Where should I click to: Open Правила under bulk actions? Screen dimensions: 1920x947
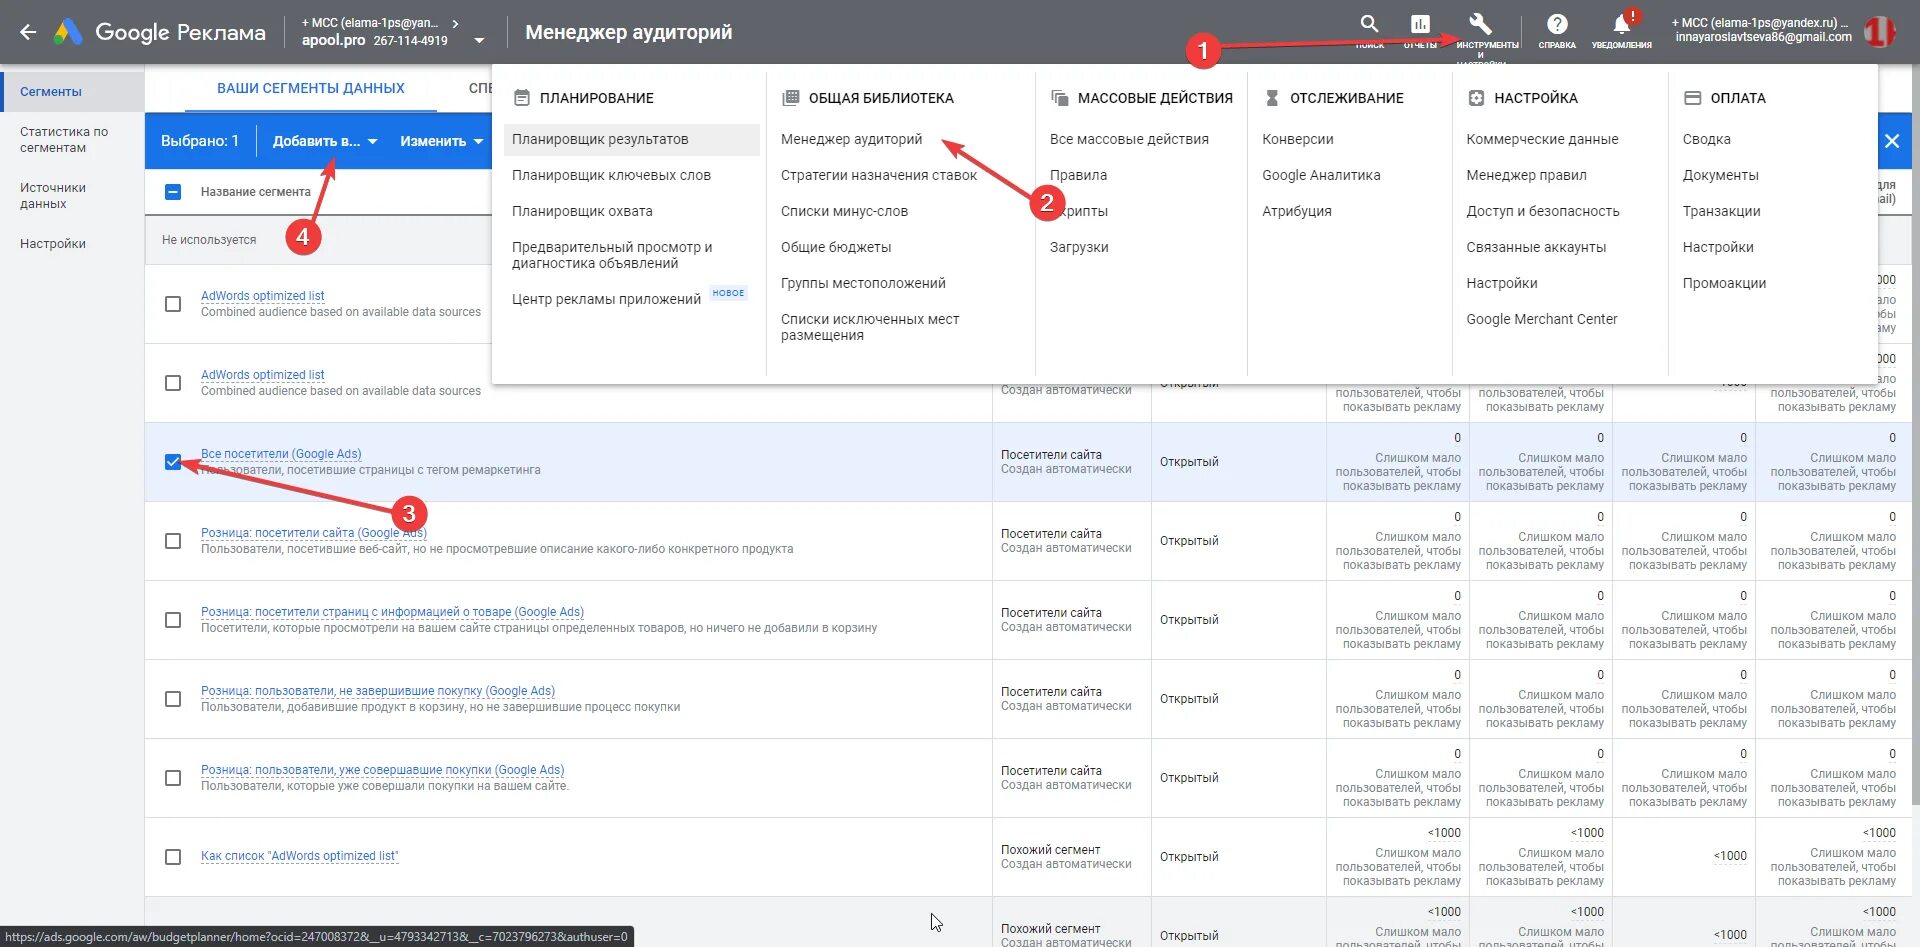[1078, 175]
